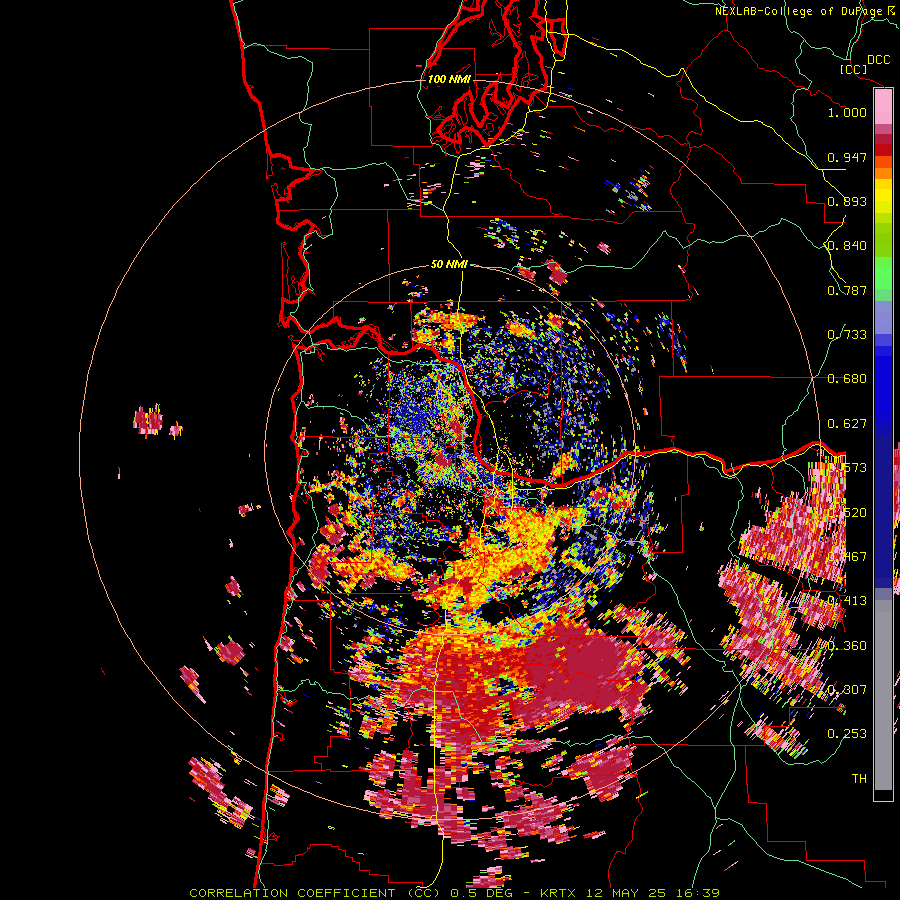This screenshot has height=900, width=900.
Task: Select the 0.627 legend value
Action: [847, 424]
